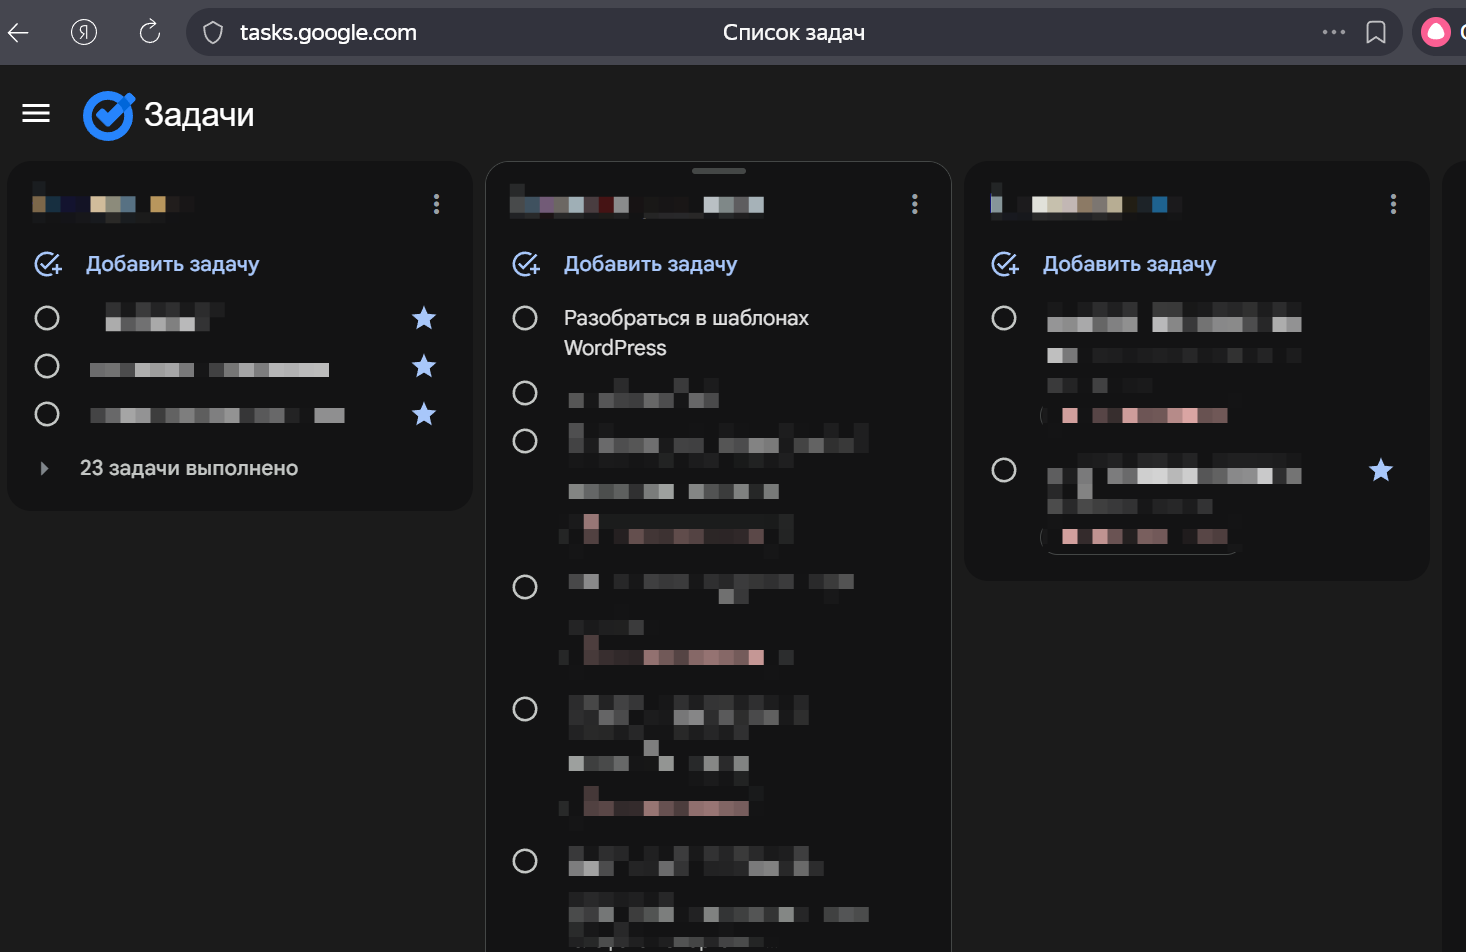Viewport: 1466px width, 952px height.
Task: Complete the second task in the left list
Action: point(47,366)
